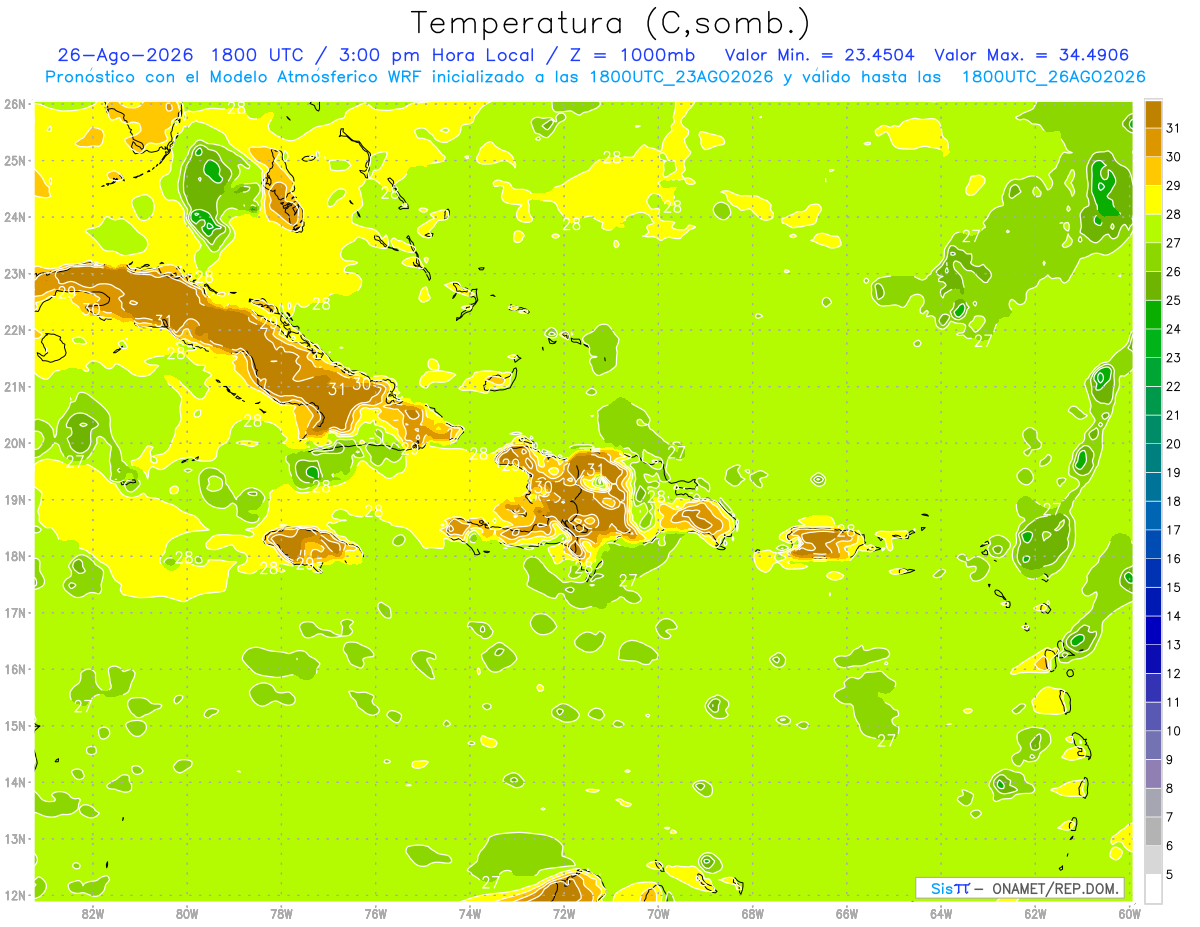The width and height of the screenshot is (1200, 927).
Task: Click the '19N' latitude label
Action: (16, 499)
